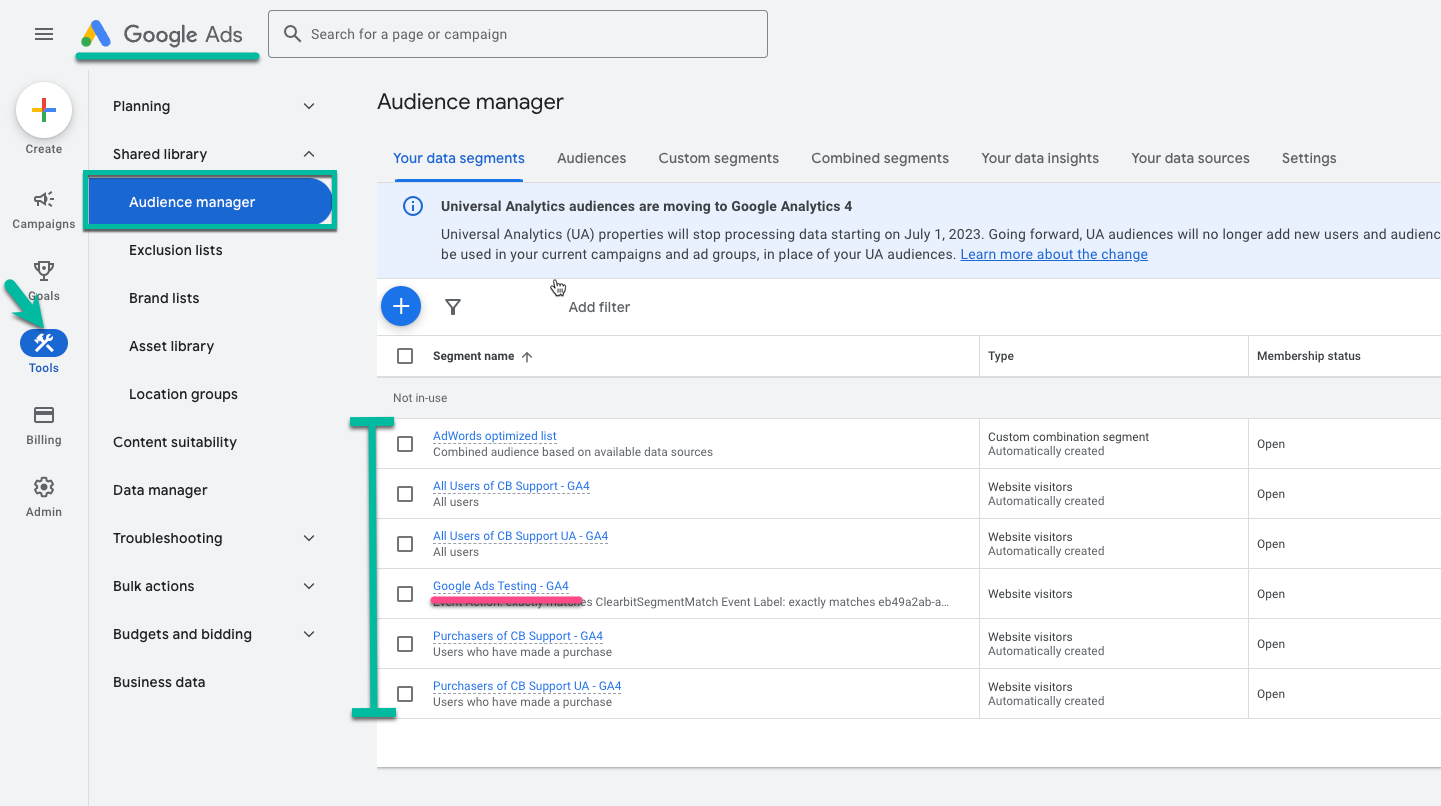Open AdWords optimized list segment
This screenshot has height=806, width=1441.
pos(495,436)
